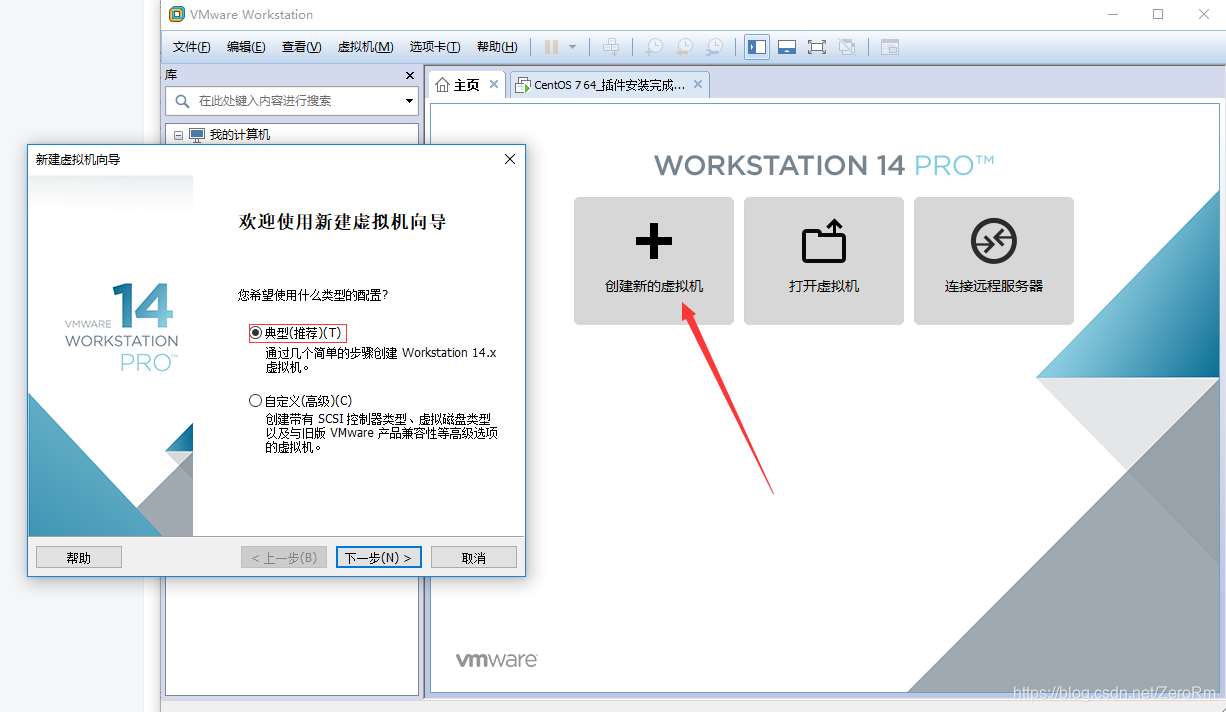Collapse the 我的计算机 tree node
The image size is (1226, 712).
tap(178, 135)
